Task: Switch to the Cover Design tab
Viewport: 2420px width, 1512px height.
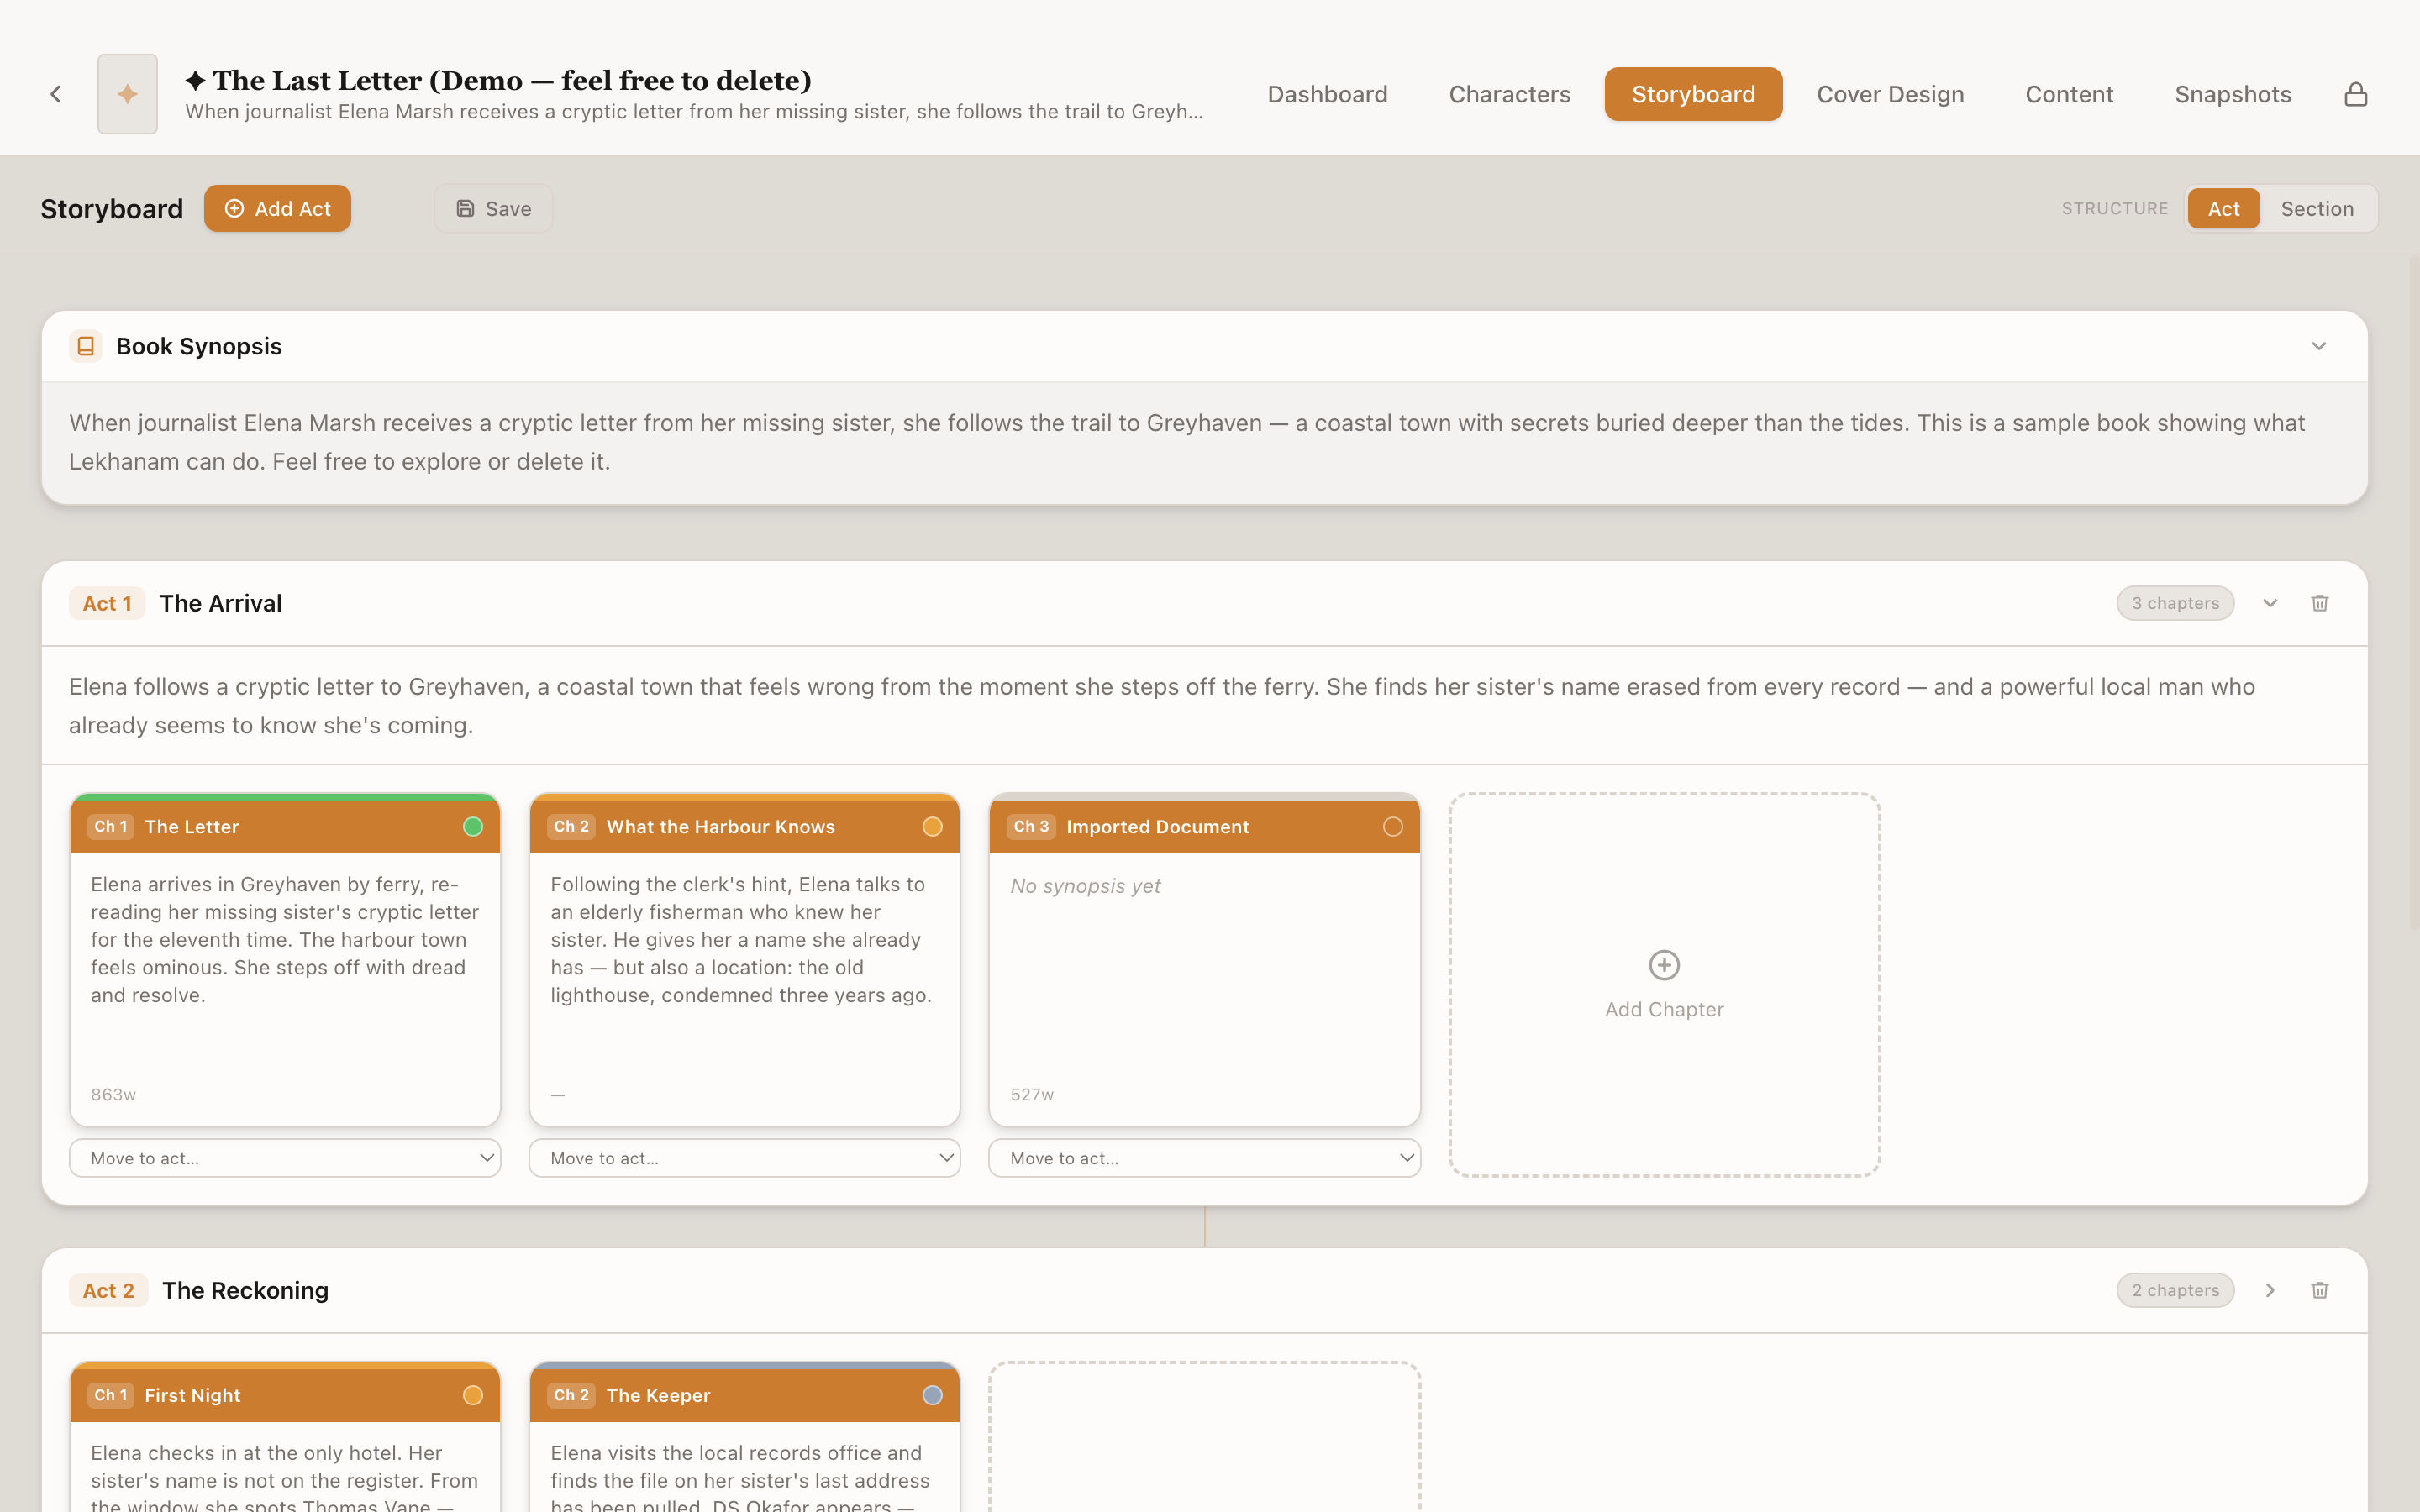Action: (1889, 93)
